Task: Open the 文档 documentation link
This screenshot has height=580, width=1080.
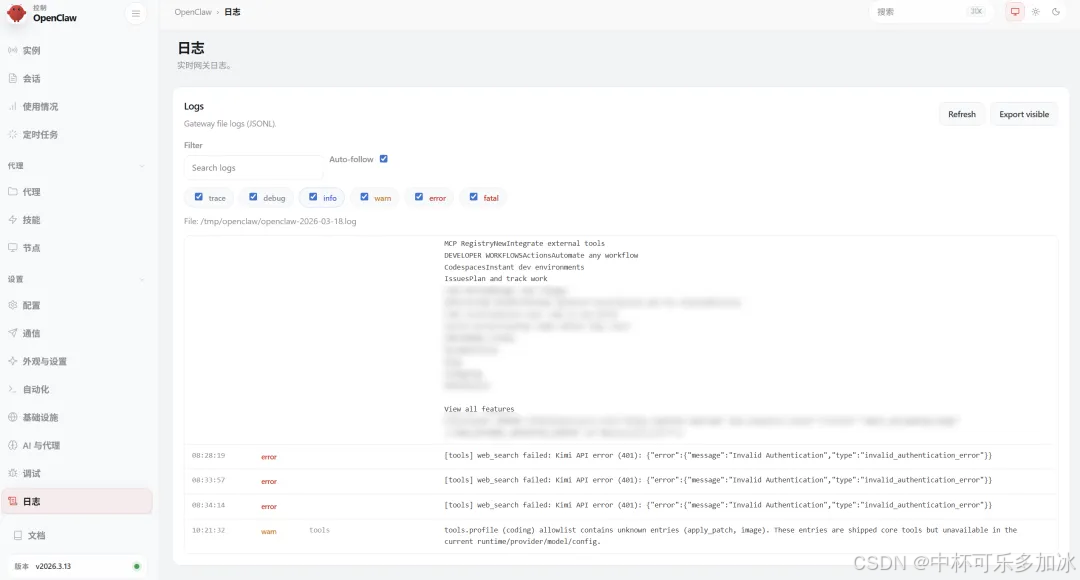Action: (77, 535)
